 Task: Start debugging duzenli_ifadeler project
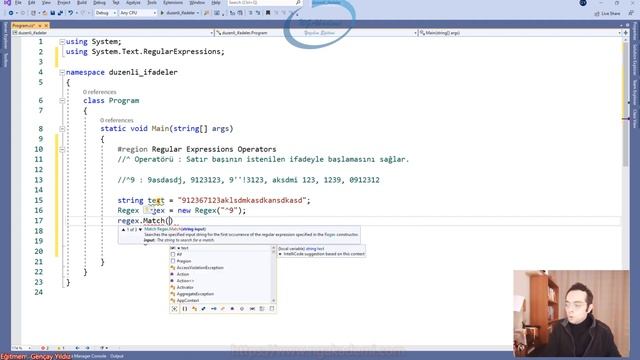click(x=180, y=13)
